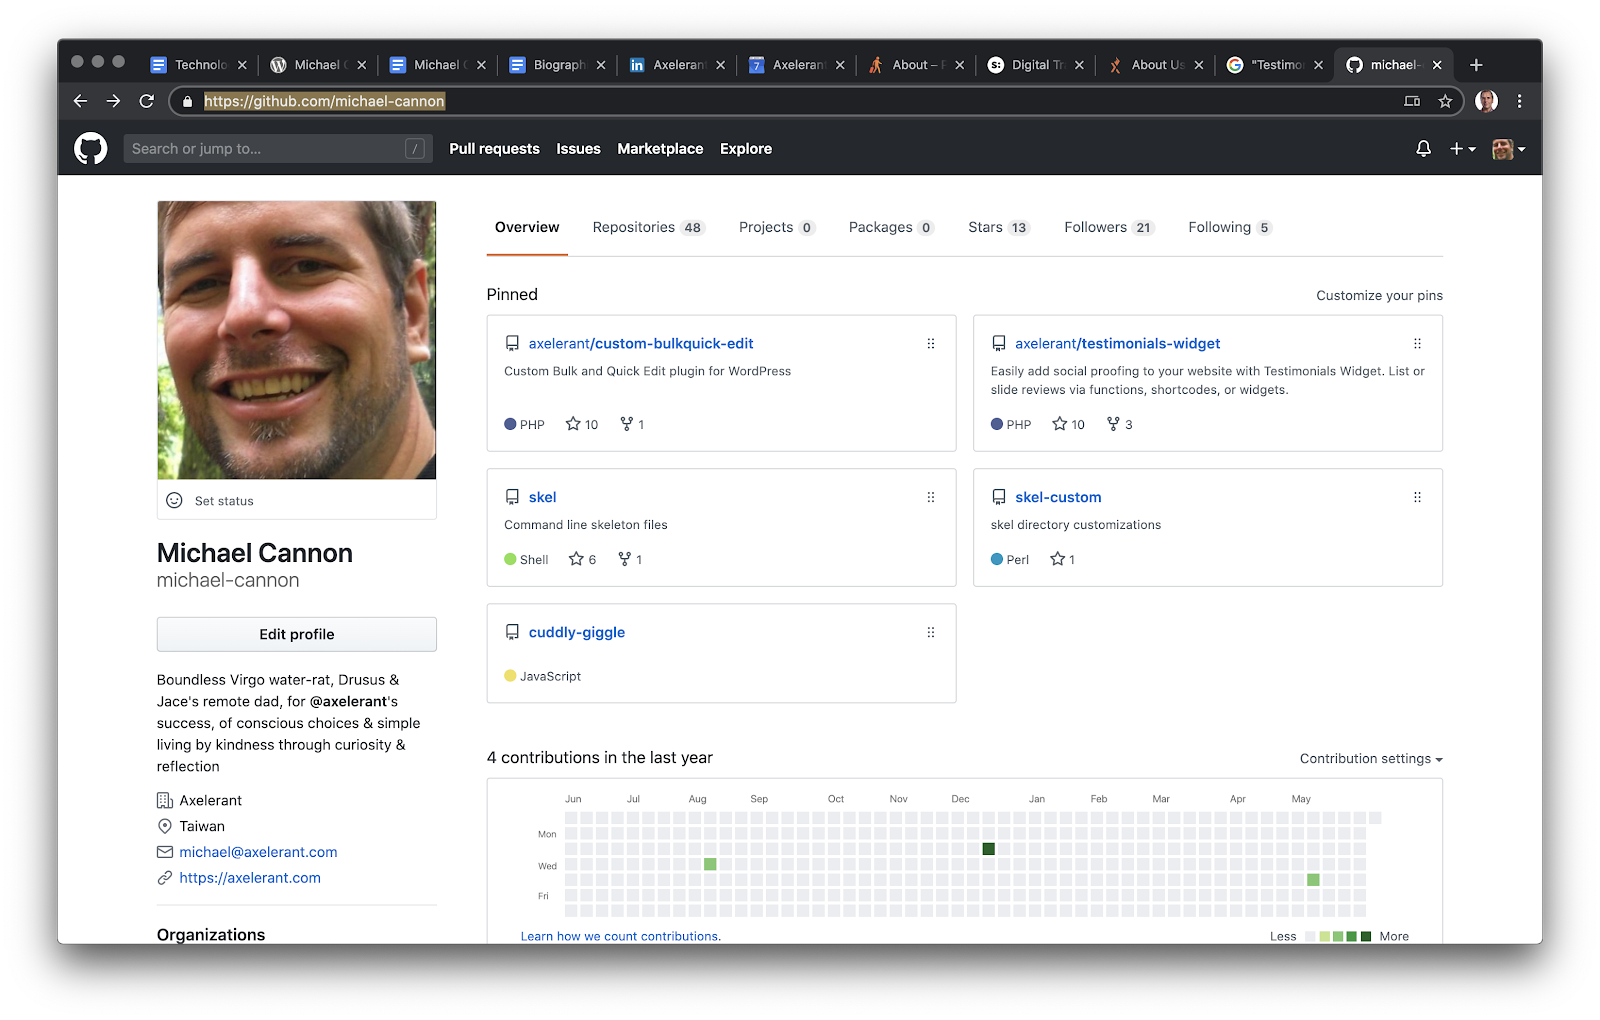Open https://axelerant.com website link
The image size is (1600, 1020).
[x=250, y=878]
